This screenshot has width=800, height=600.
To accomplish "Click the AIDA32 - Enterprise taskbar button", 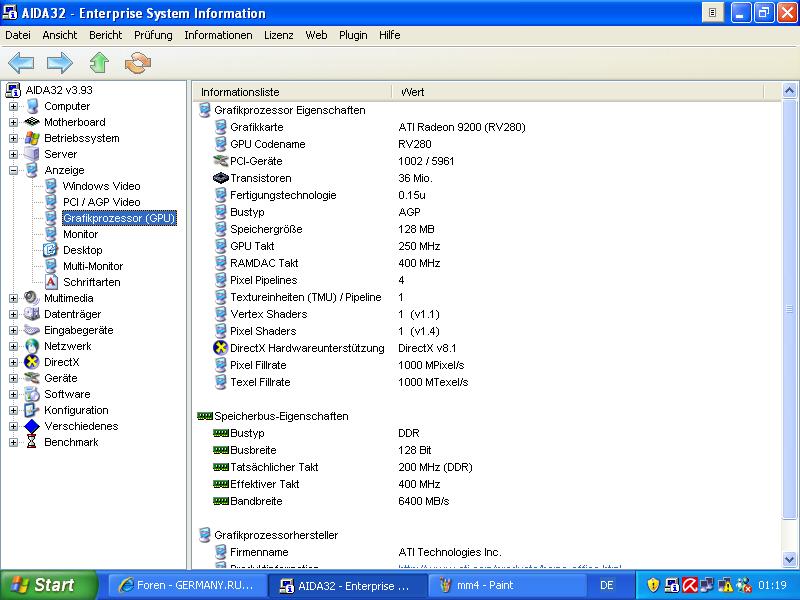I will pyautogui.click(x=347, y=585).
